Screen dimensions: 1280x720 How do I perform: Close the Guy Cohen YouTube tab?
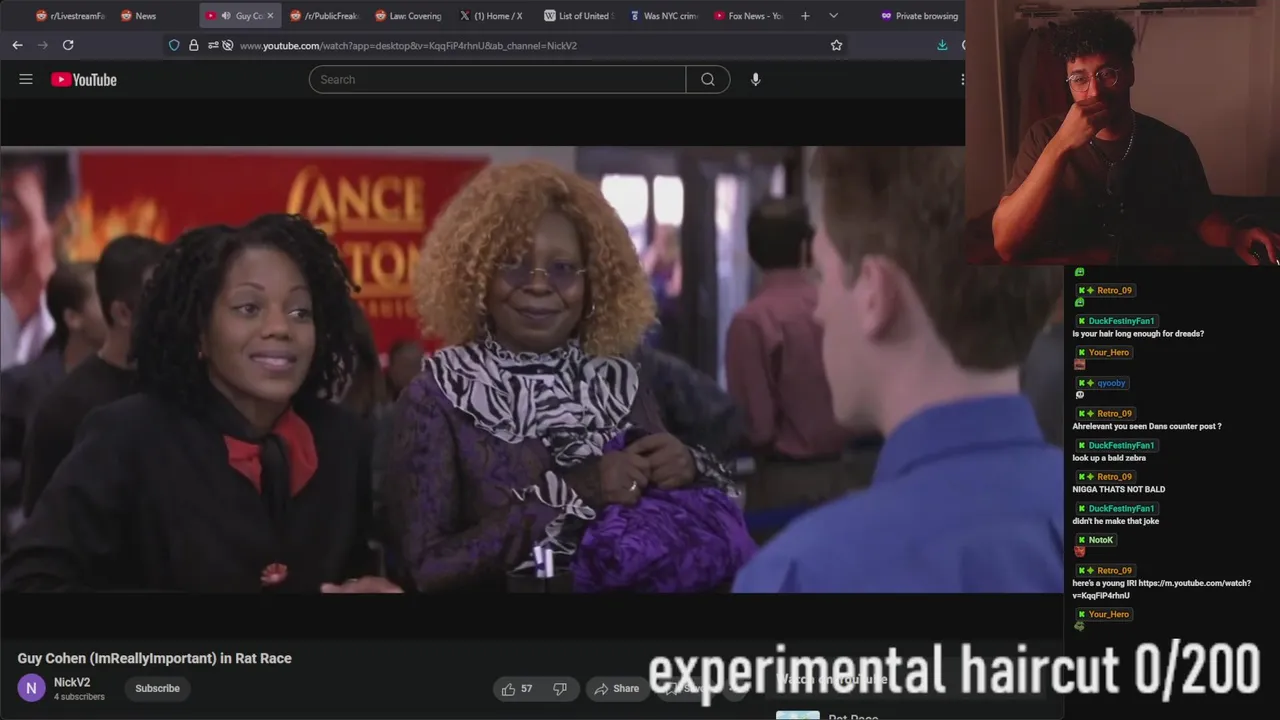point(270,16)
